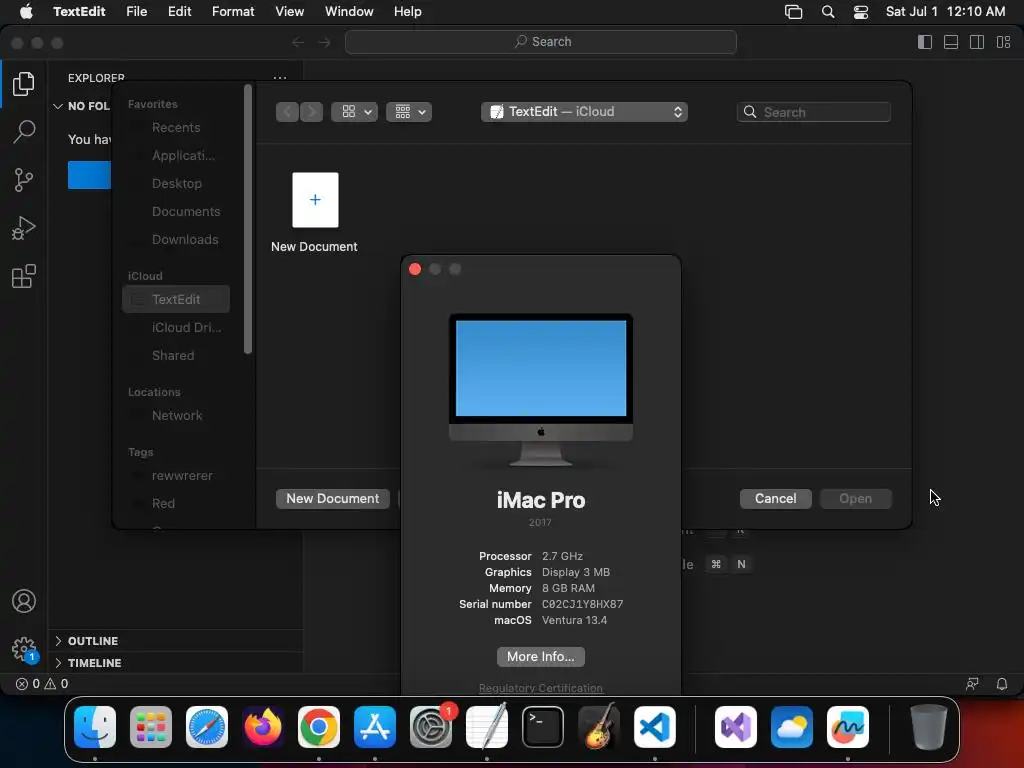Click the VS Code command center search field

541,42
